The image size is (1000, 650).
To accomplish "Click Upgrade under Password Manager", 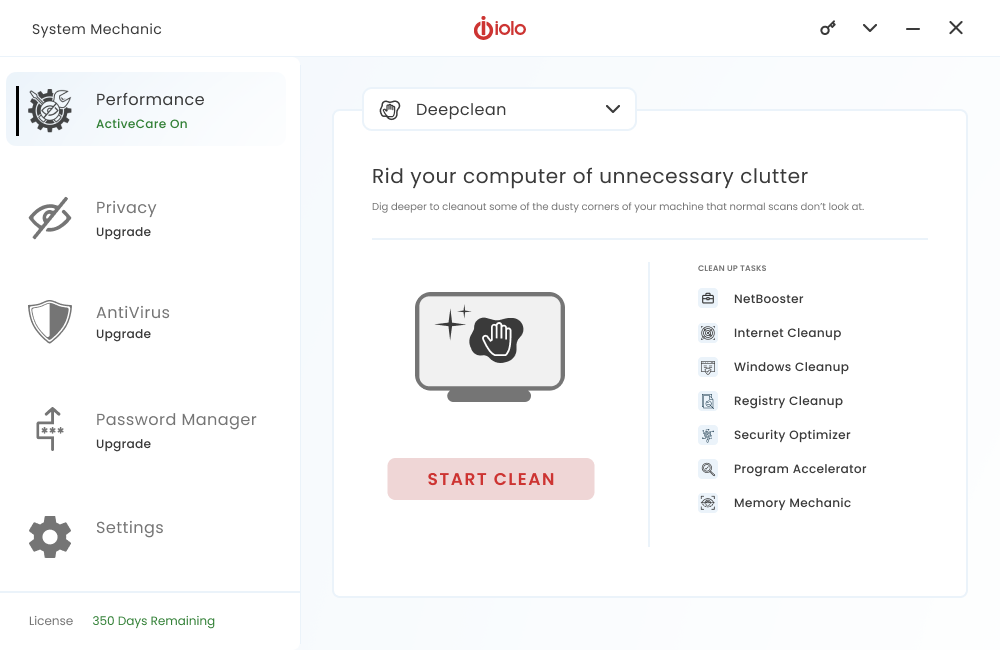I will [x=123, y=444].
